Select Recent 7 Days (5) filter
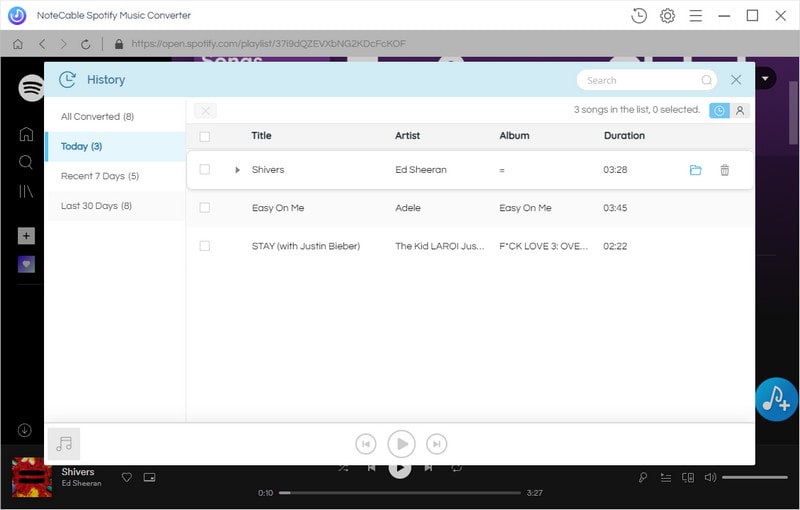The image size is (800, 510). (115, 176)
